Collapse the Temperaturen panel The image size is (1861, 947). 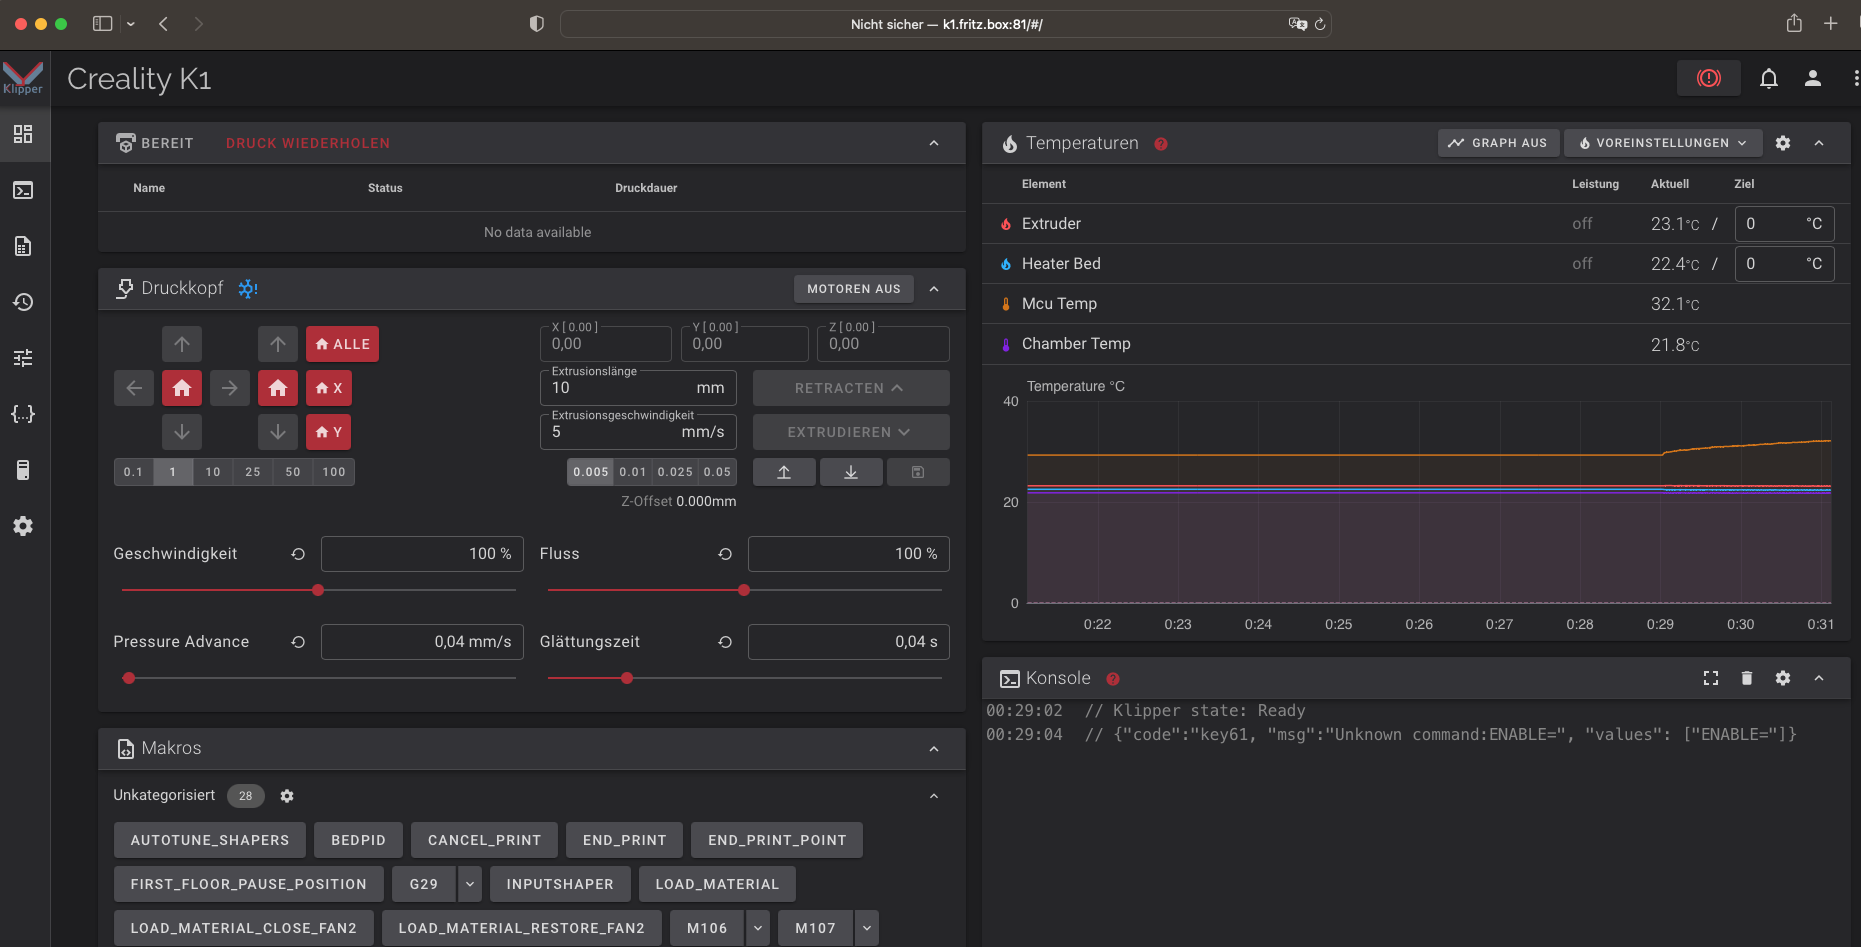pos(1819,143)
